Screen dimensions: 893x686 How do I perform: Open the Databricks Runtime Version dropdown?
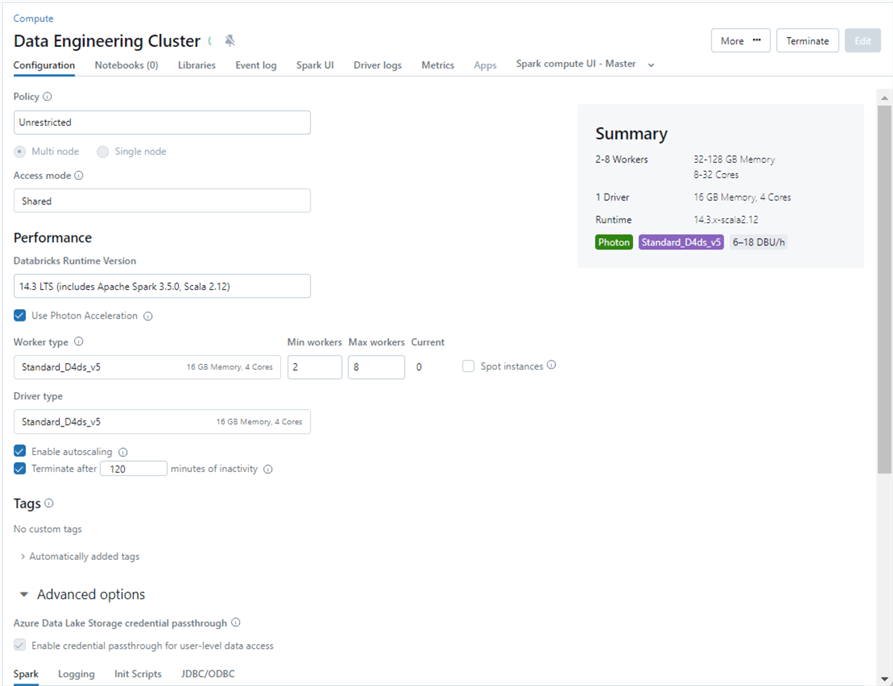point(162,286)
